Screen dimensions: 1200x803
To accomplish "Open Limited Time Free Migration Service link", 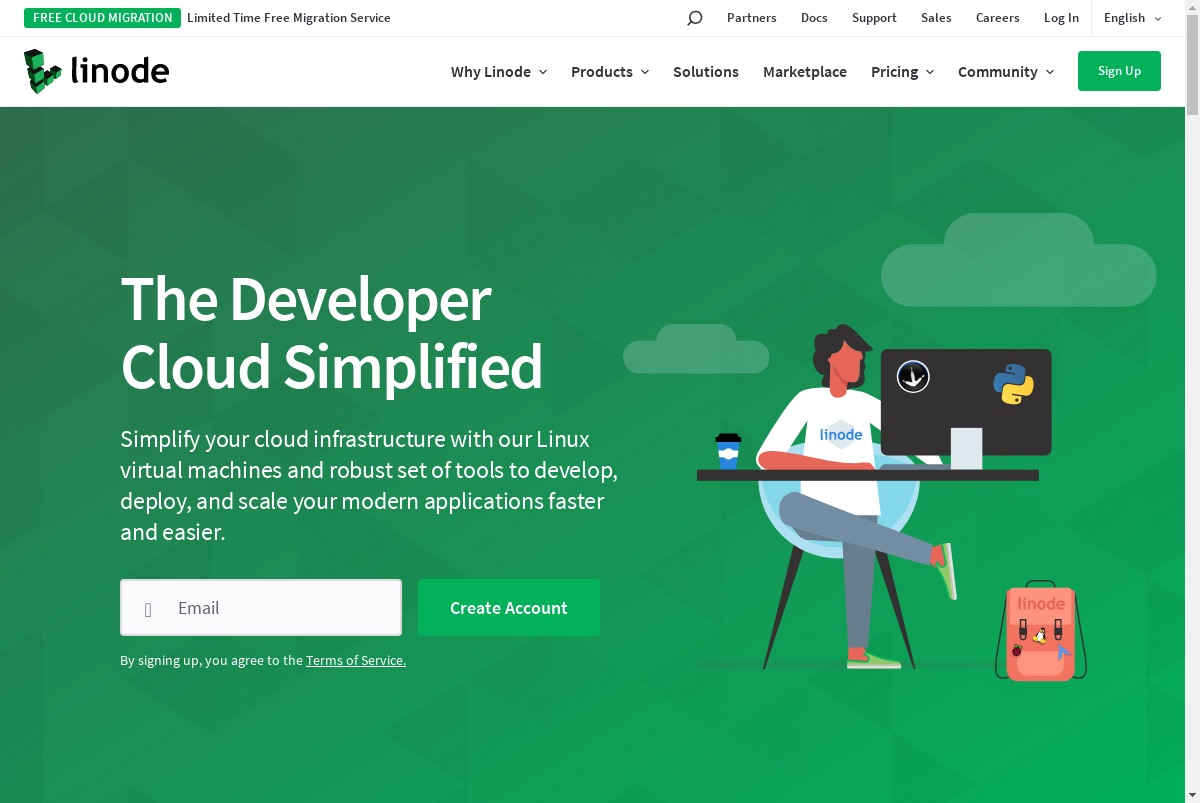I will click(289, 18).
